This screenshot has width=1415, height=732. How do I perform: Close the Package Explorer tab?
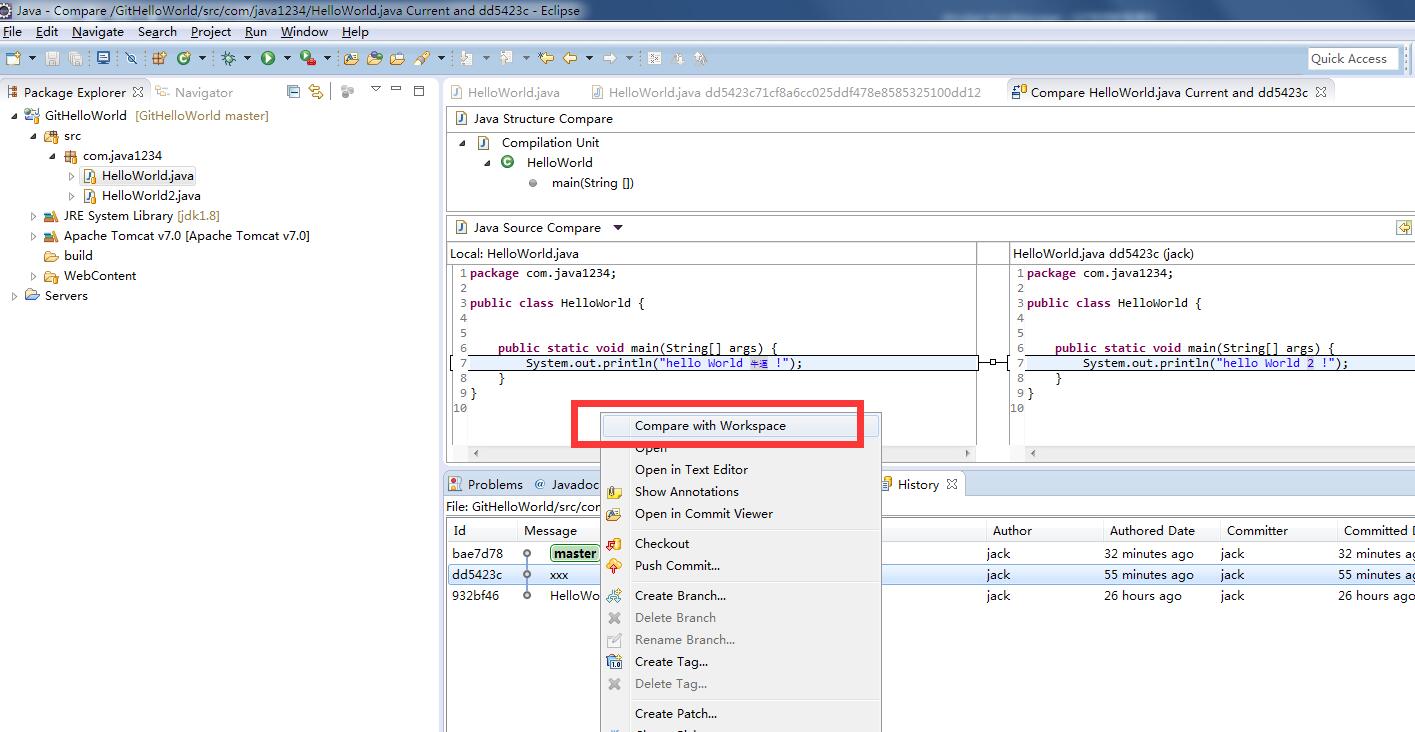point(138,92)
